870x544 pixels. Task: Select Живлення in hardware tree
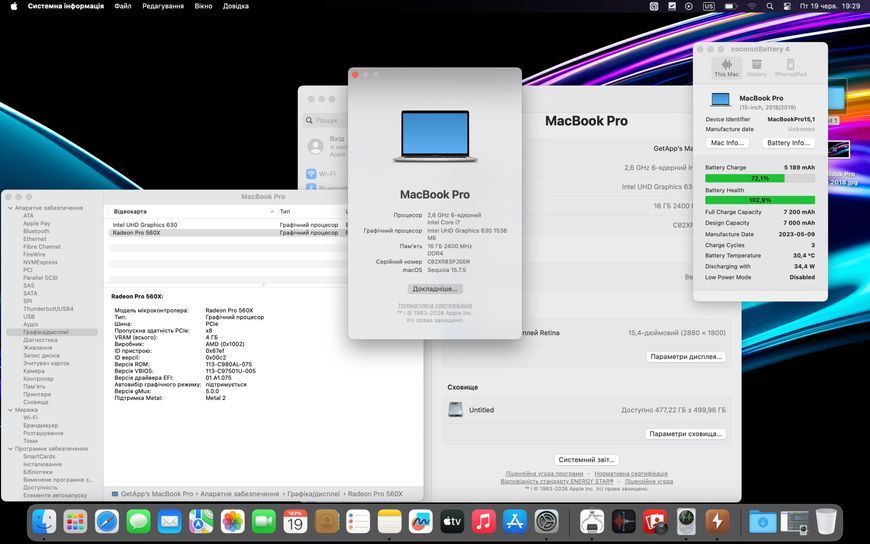pos(37,347)
